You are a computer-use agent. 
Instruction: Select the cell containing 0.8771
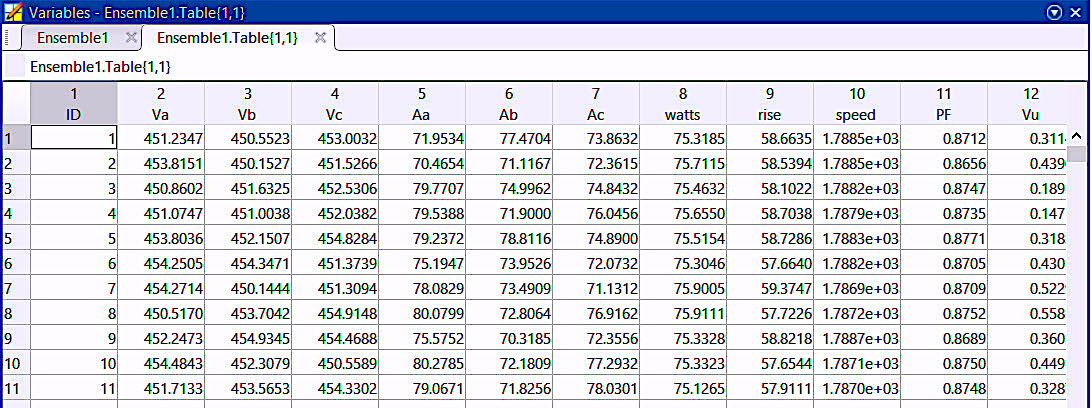coord(944,239)
